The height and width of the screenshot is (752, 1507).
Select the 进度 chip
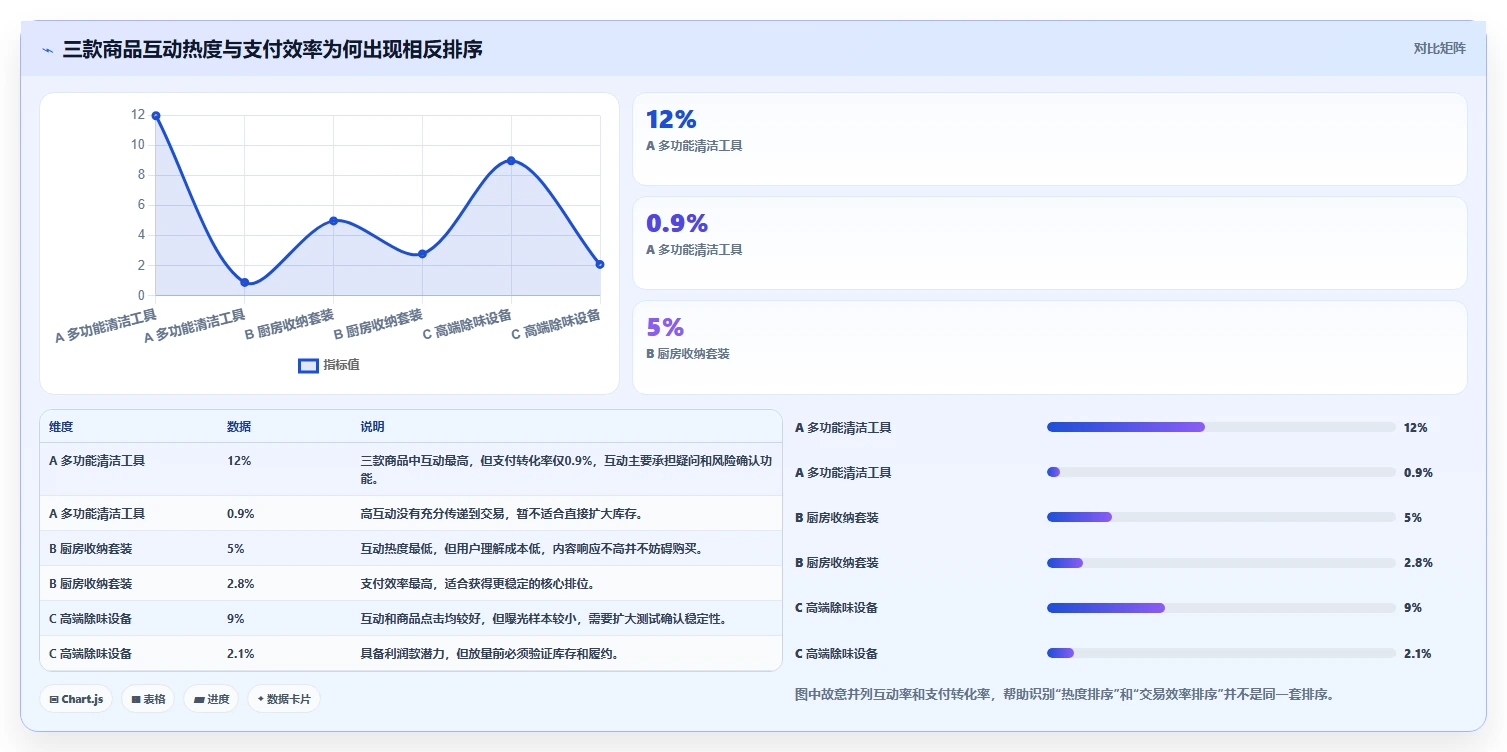pyautogui.click(x=211, y=699)
